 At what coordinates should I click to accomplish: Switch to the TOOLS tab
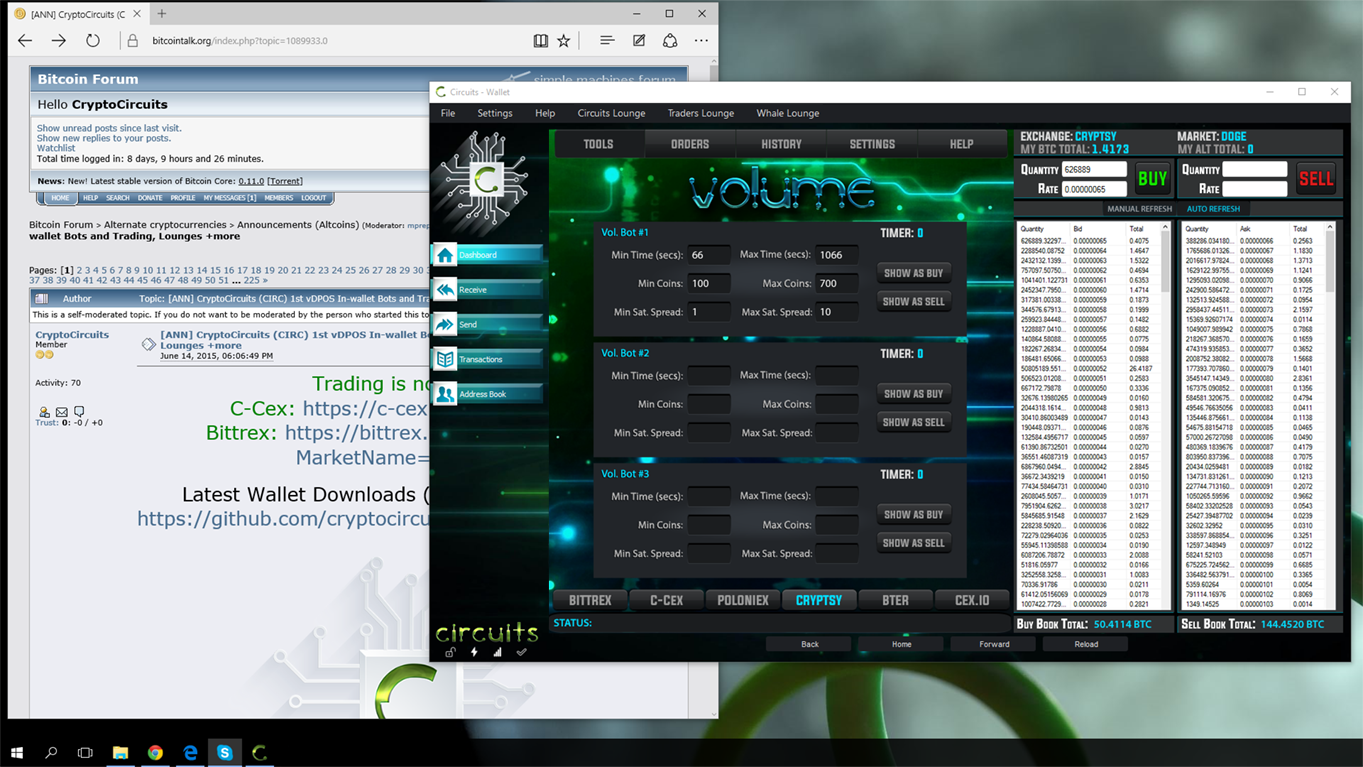[598, 144]
